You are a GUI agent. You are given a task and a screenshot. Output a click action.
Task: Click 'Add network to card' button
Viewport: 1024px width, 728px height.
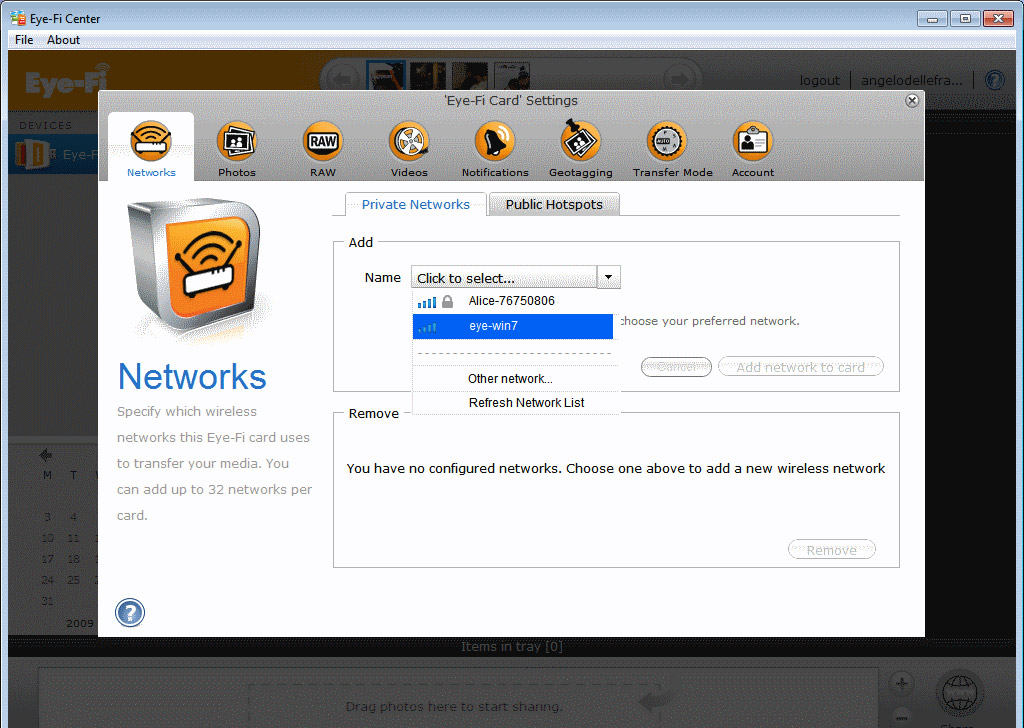coord(801,367)
